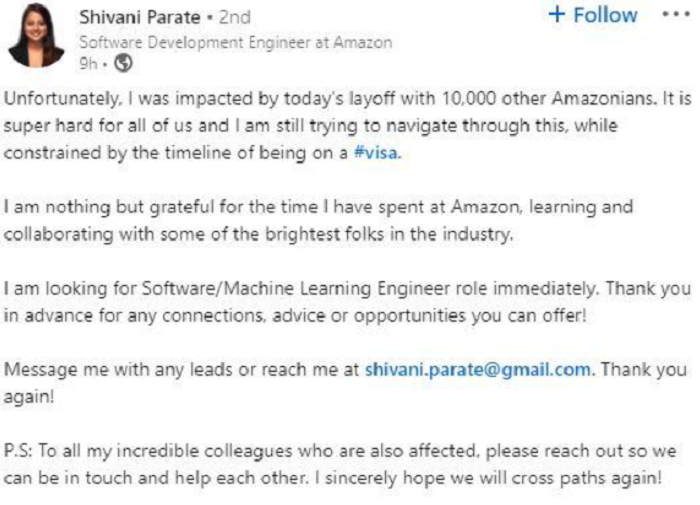This screenshot has width=700, height=505.
Task: Click the plus icon beside Follow
Action: click(558, 15)
